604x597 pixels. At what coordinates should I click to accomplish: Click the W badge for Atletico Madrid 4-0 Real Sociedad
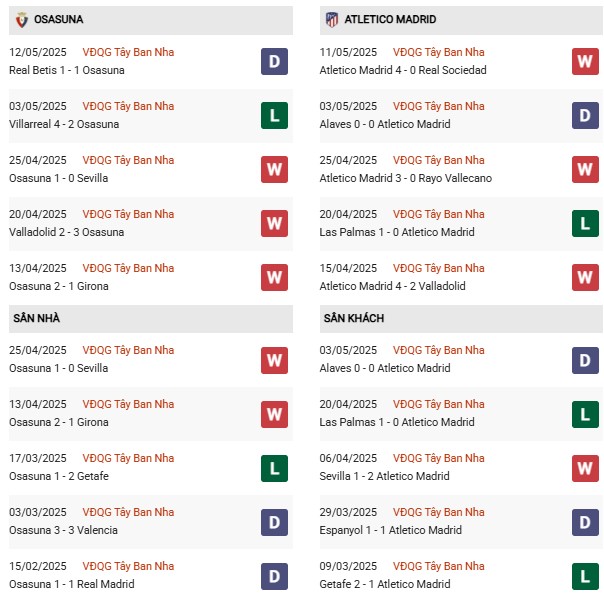click(585, 61)
